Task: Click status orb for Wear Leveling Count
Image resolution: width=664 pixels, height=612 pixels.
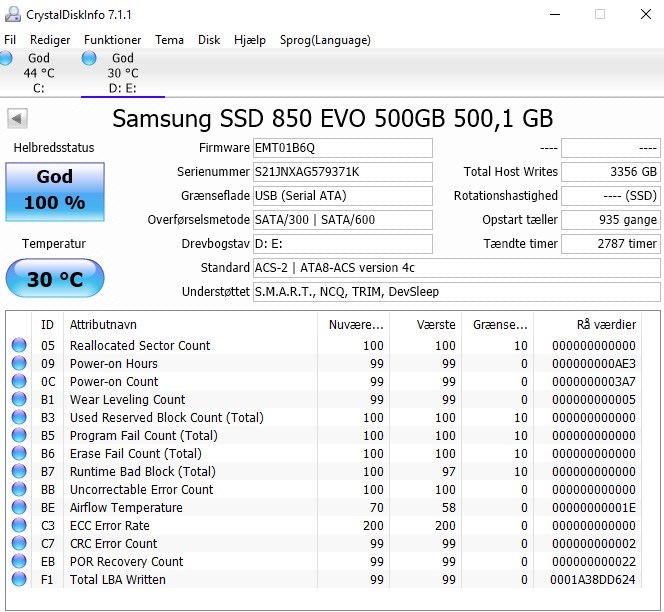Action: click(x=19, y=399)
